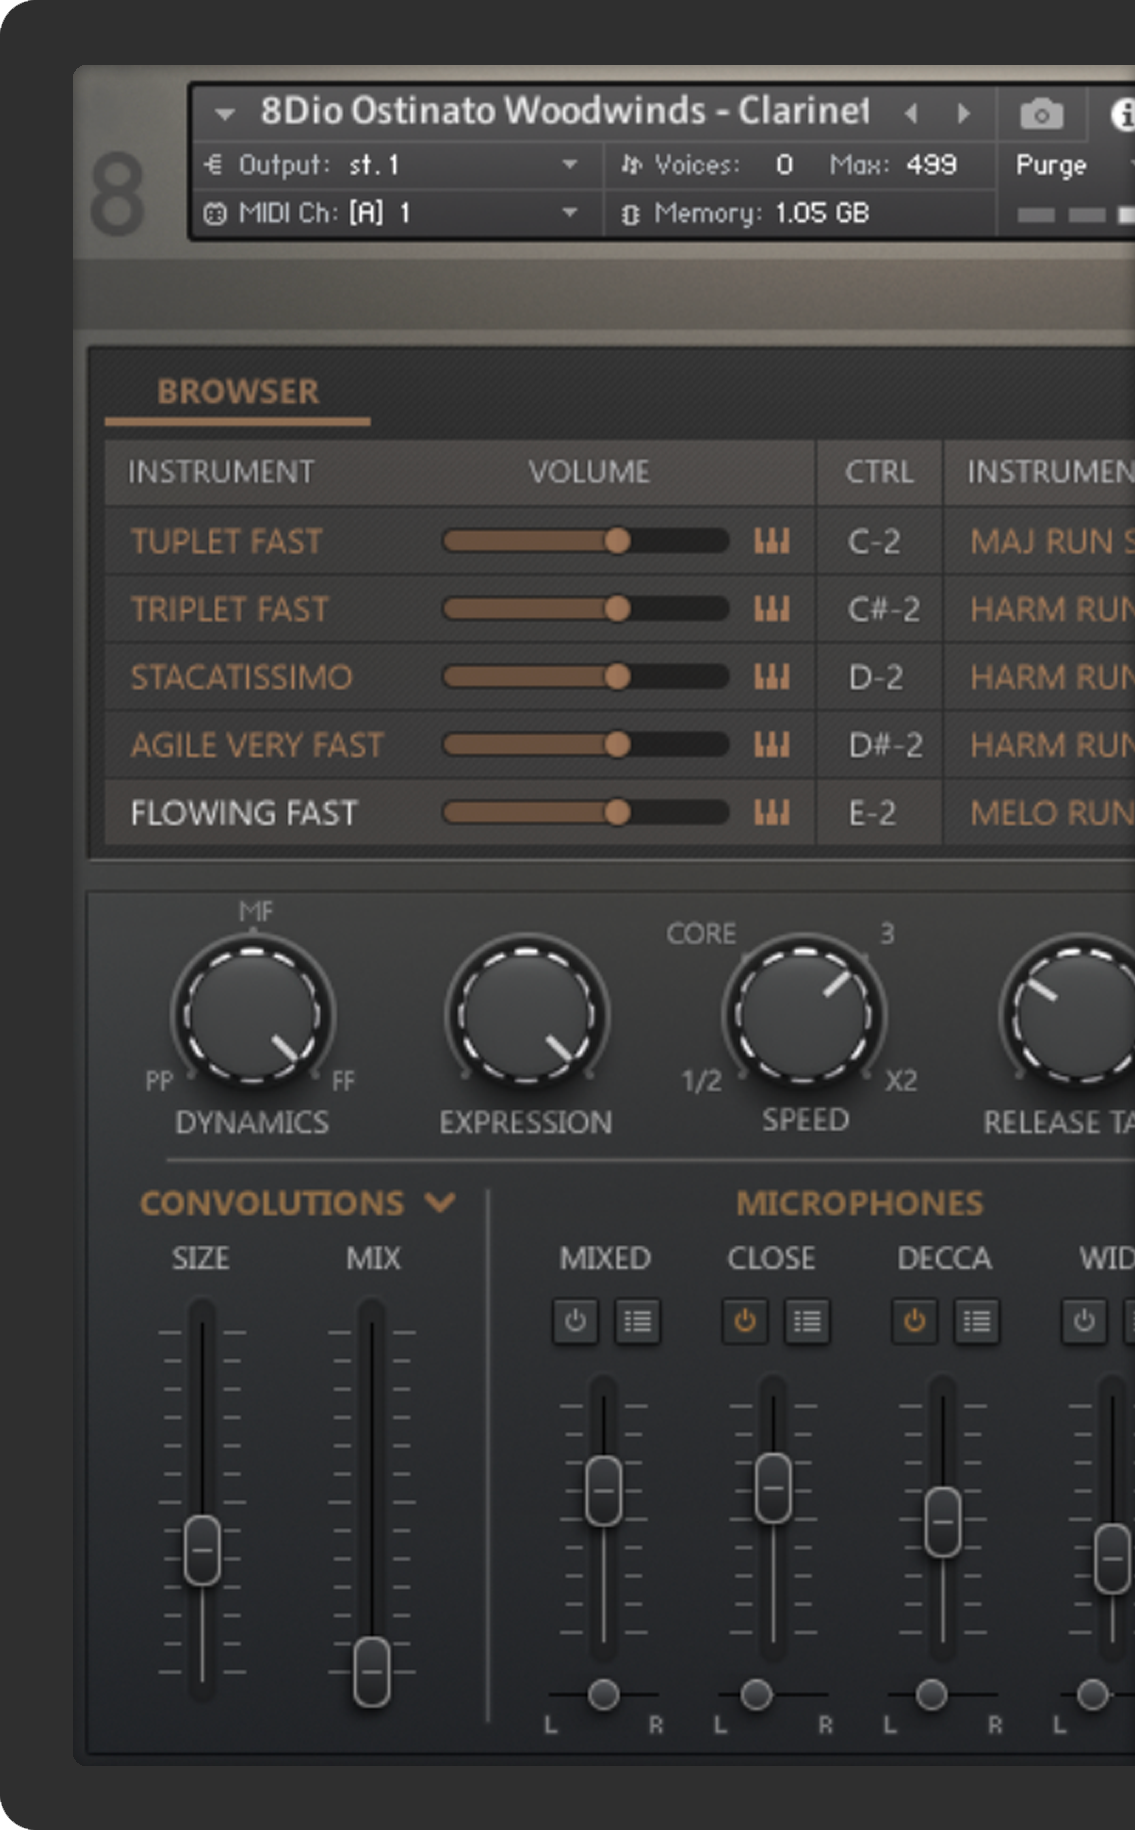Open the CLOSE microphone settings list icon

click(x=807, y=1321)
